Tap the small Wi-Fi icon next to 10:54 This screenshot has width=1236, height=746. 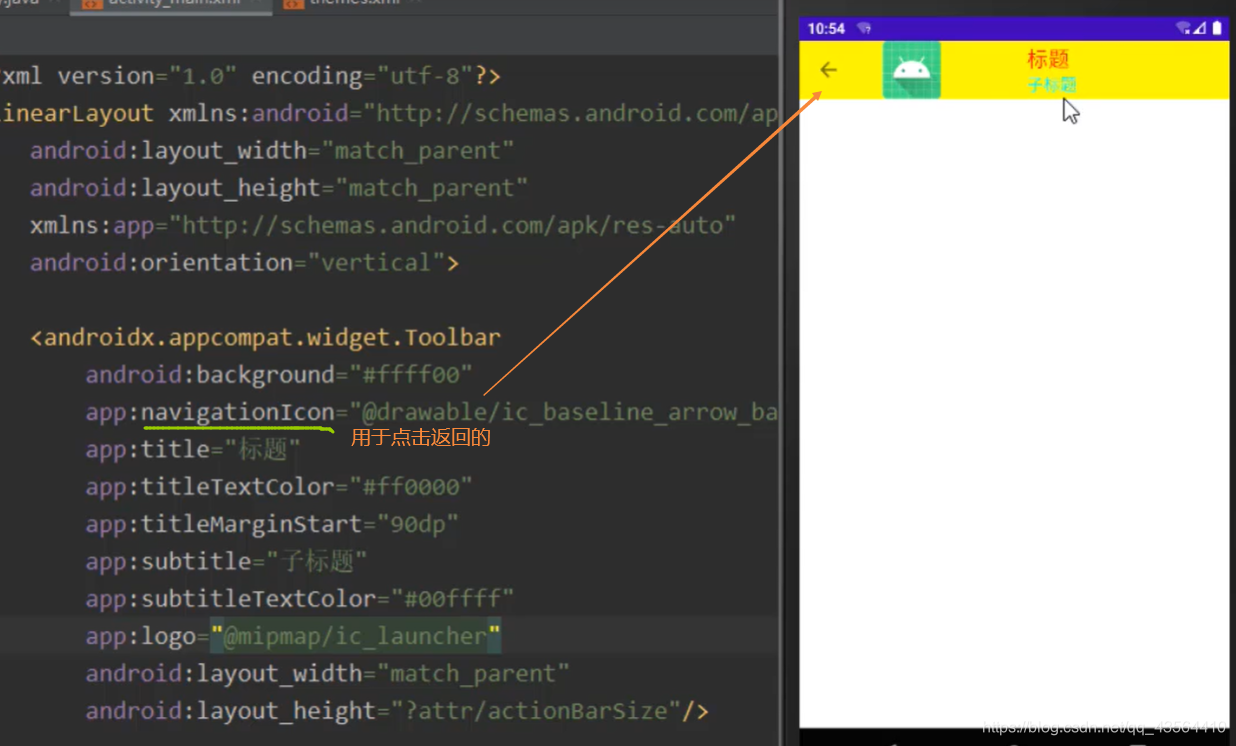click(864, 28)
